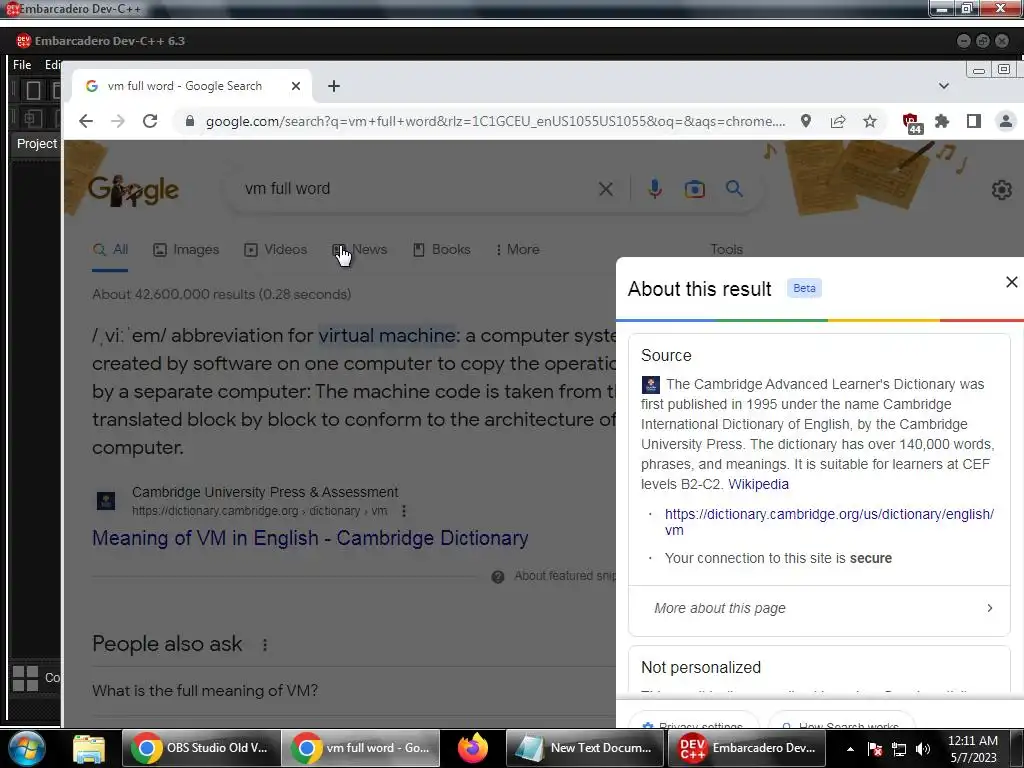Click Cambridge University Press favicon
The image size is (1024, 768).
pos(106,501)
